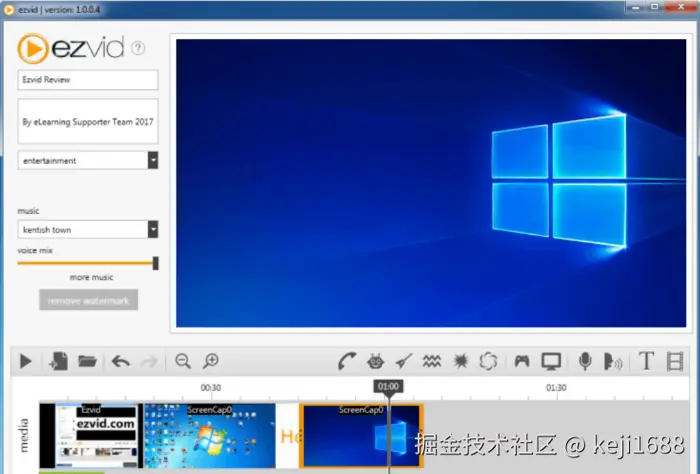Screen dimensions: 700x474
Task: Select the draw curved-stroke tool
Action: tap(346, 361)
